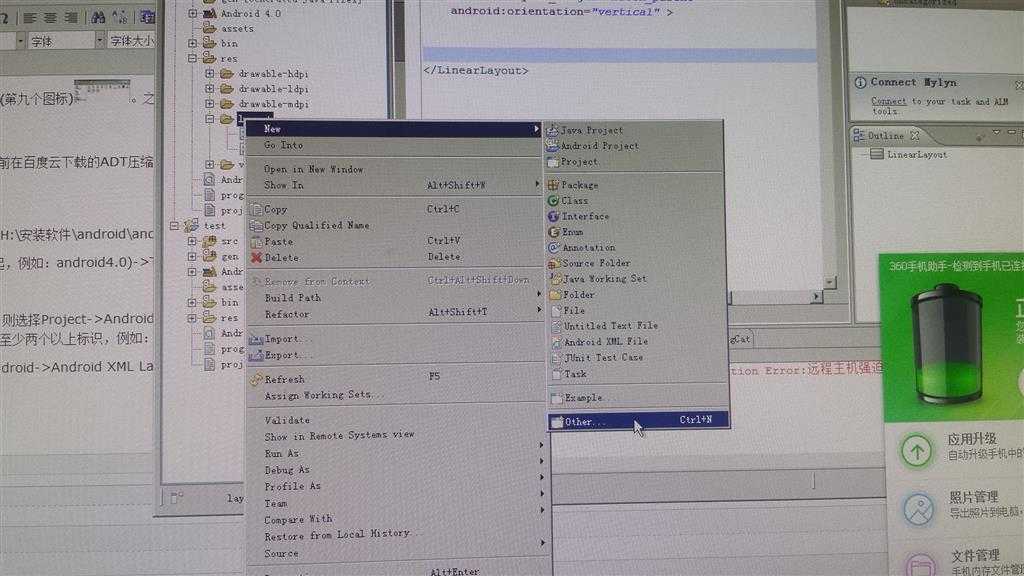Create a new Annotation from the submenu

click(x=635, y=248)
